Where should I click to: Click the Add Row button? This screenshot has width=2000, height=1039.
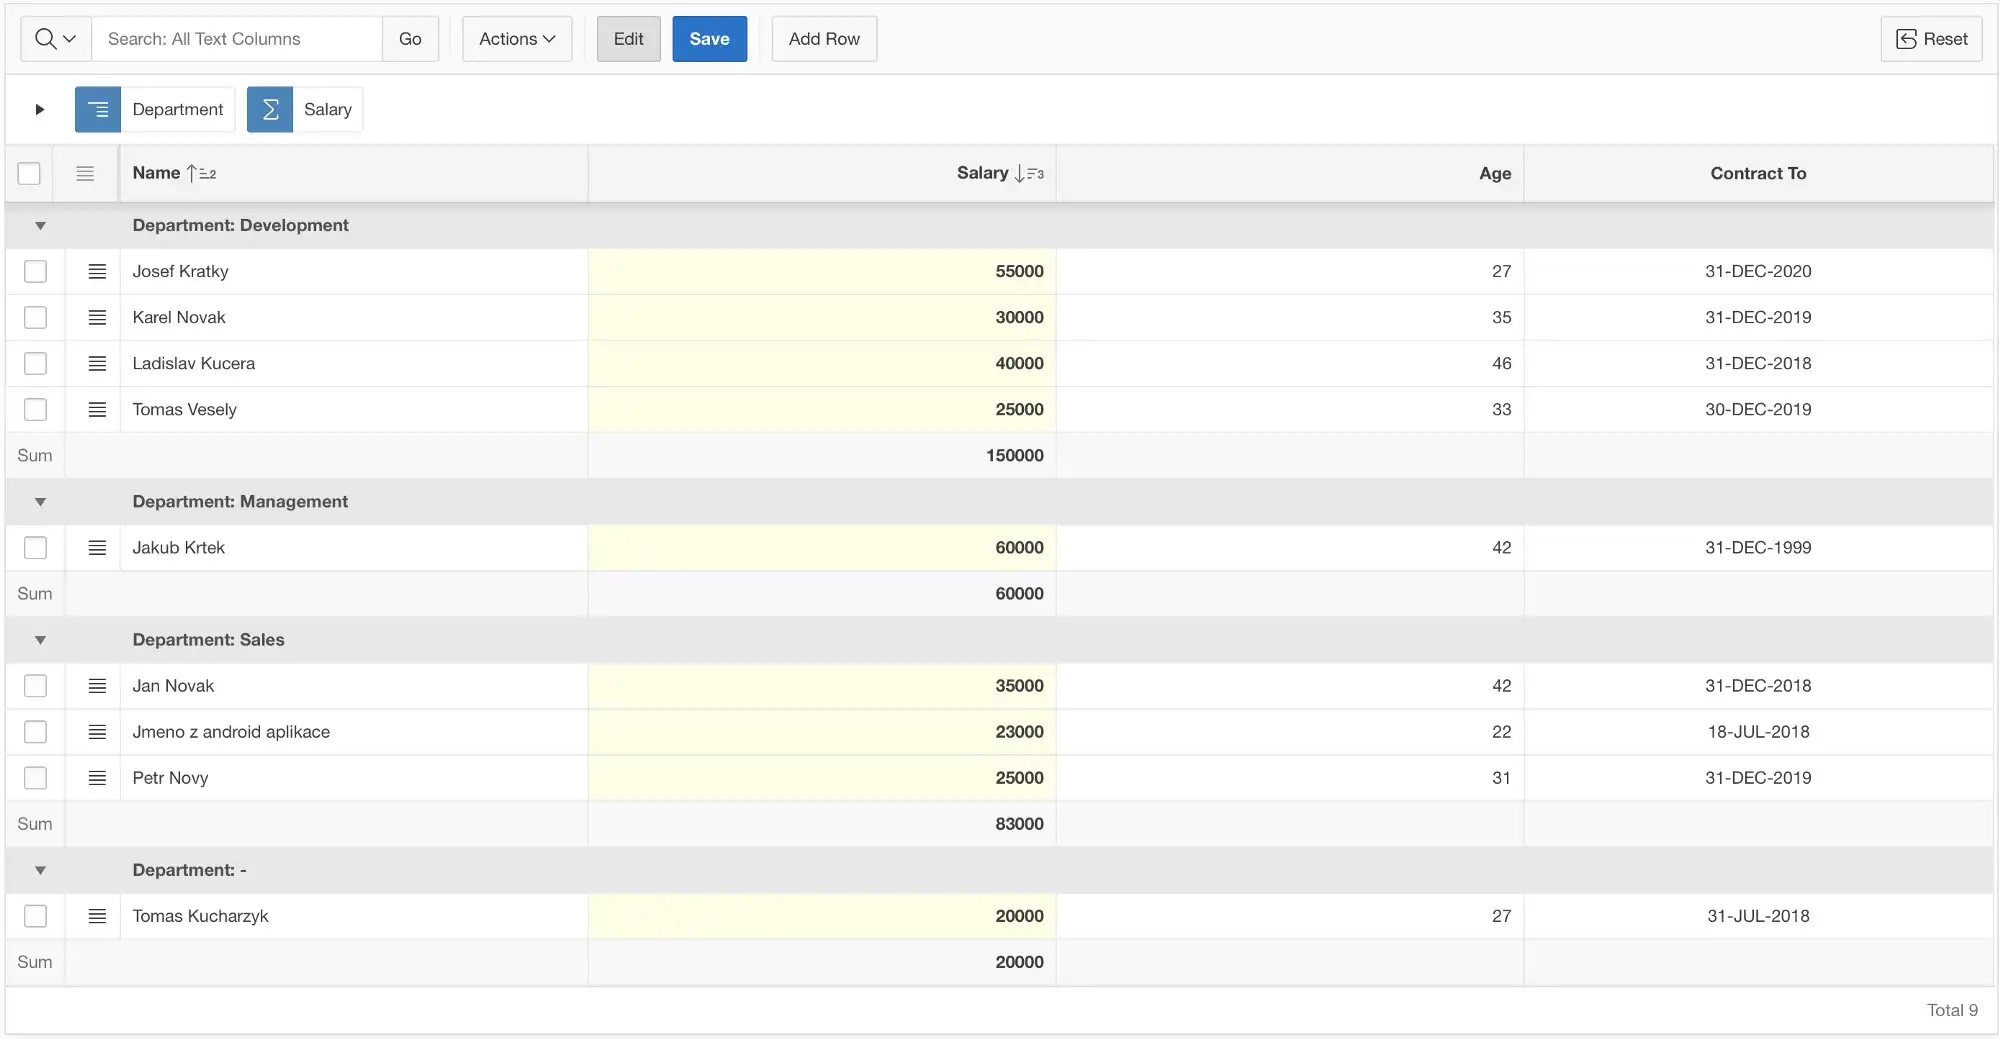tap(823, 39)
